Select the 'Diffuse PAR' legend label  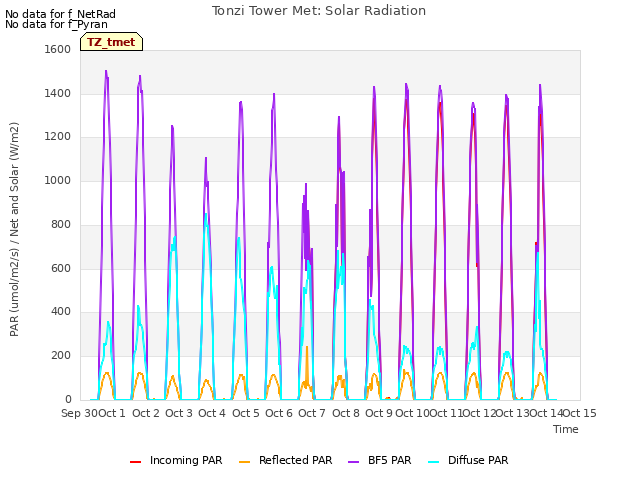coord(478,460)
